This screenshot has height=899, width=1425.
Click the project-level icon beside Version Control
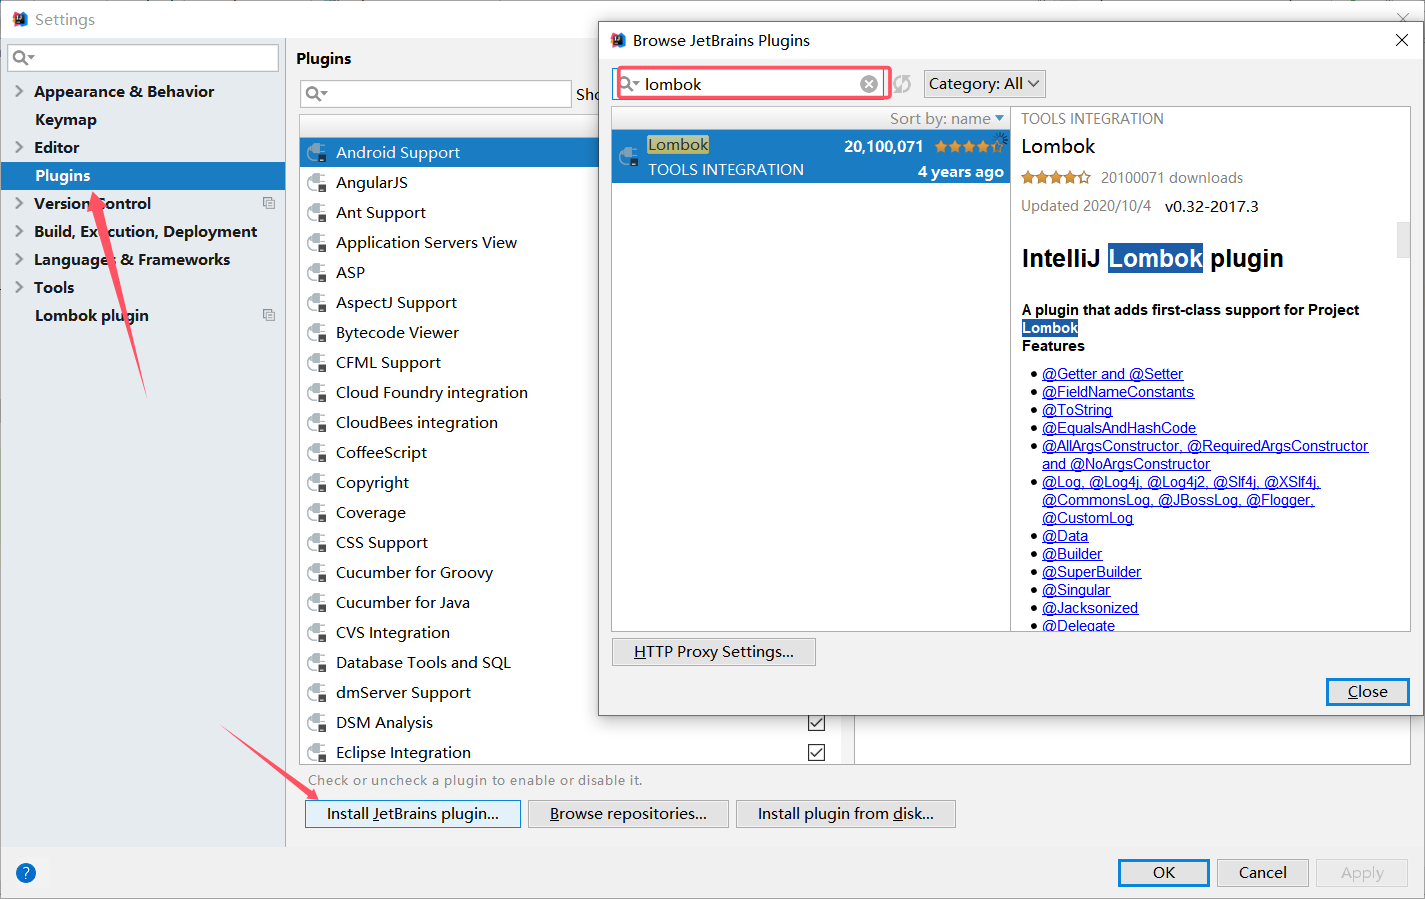[x=269, y=203]
